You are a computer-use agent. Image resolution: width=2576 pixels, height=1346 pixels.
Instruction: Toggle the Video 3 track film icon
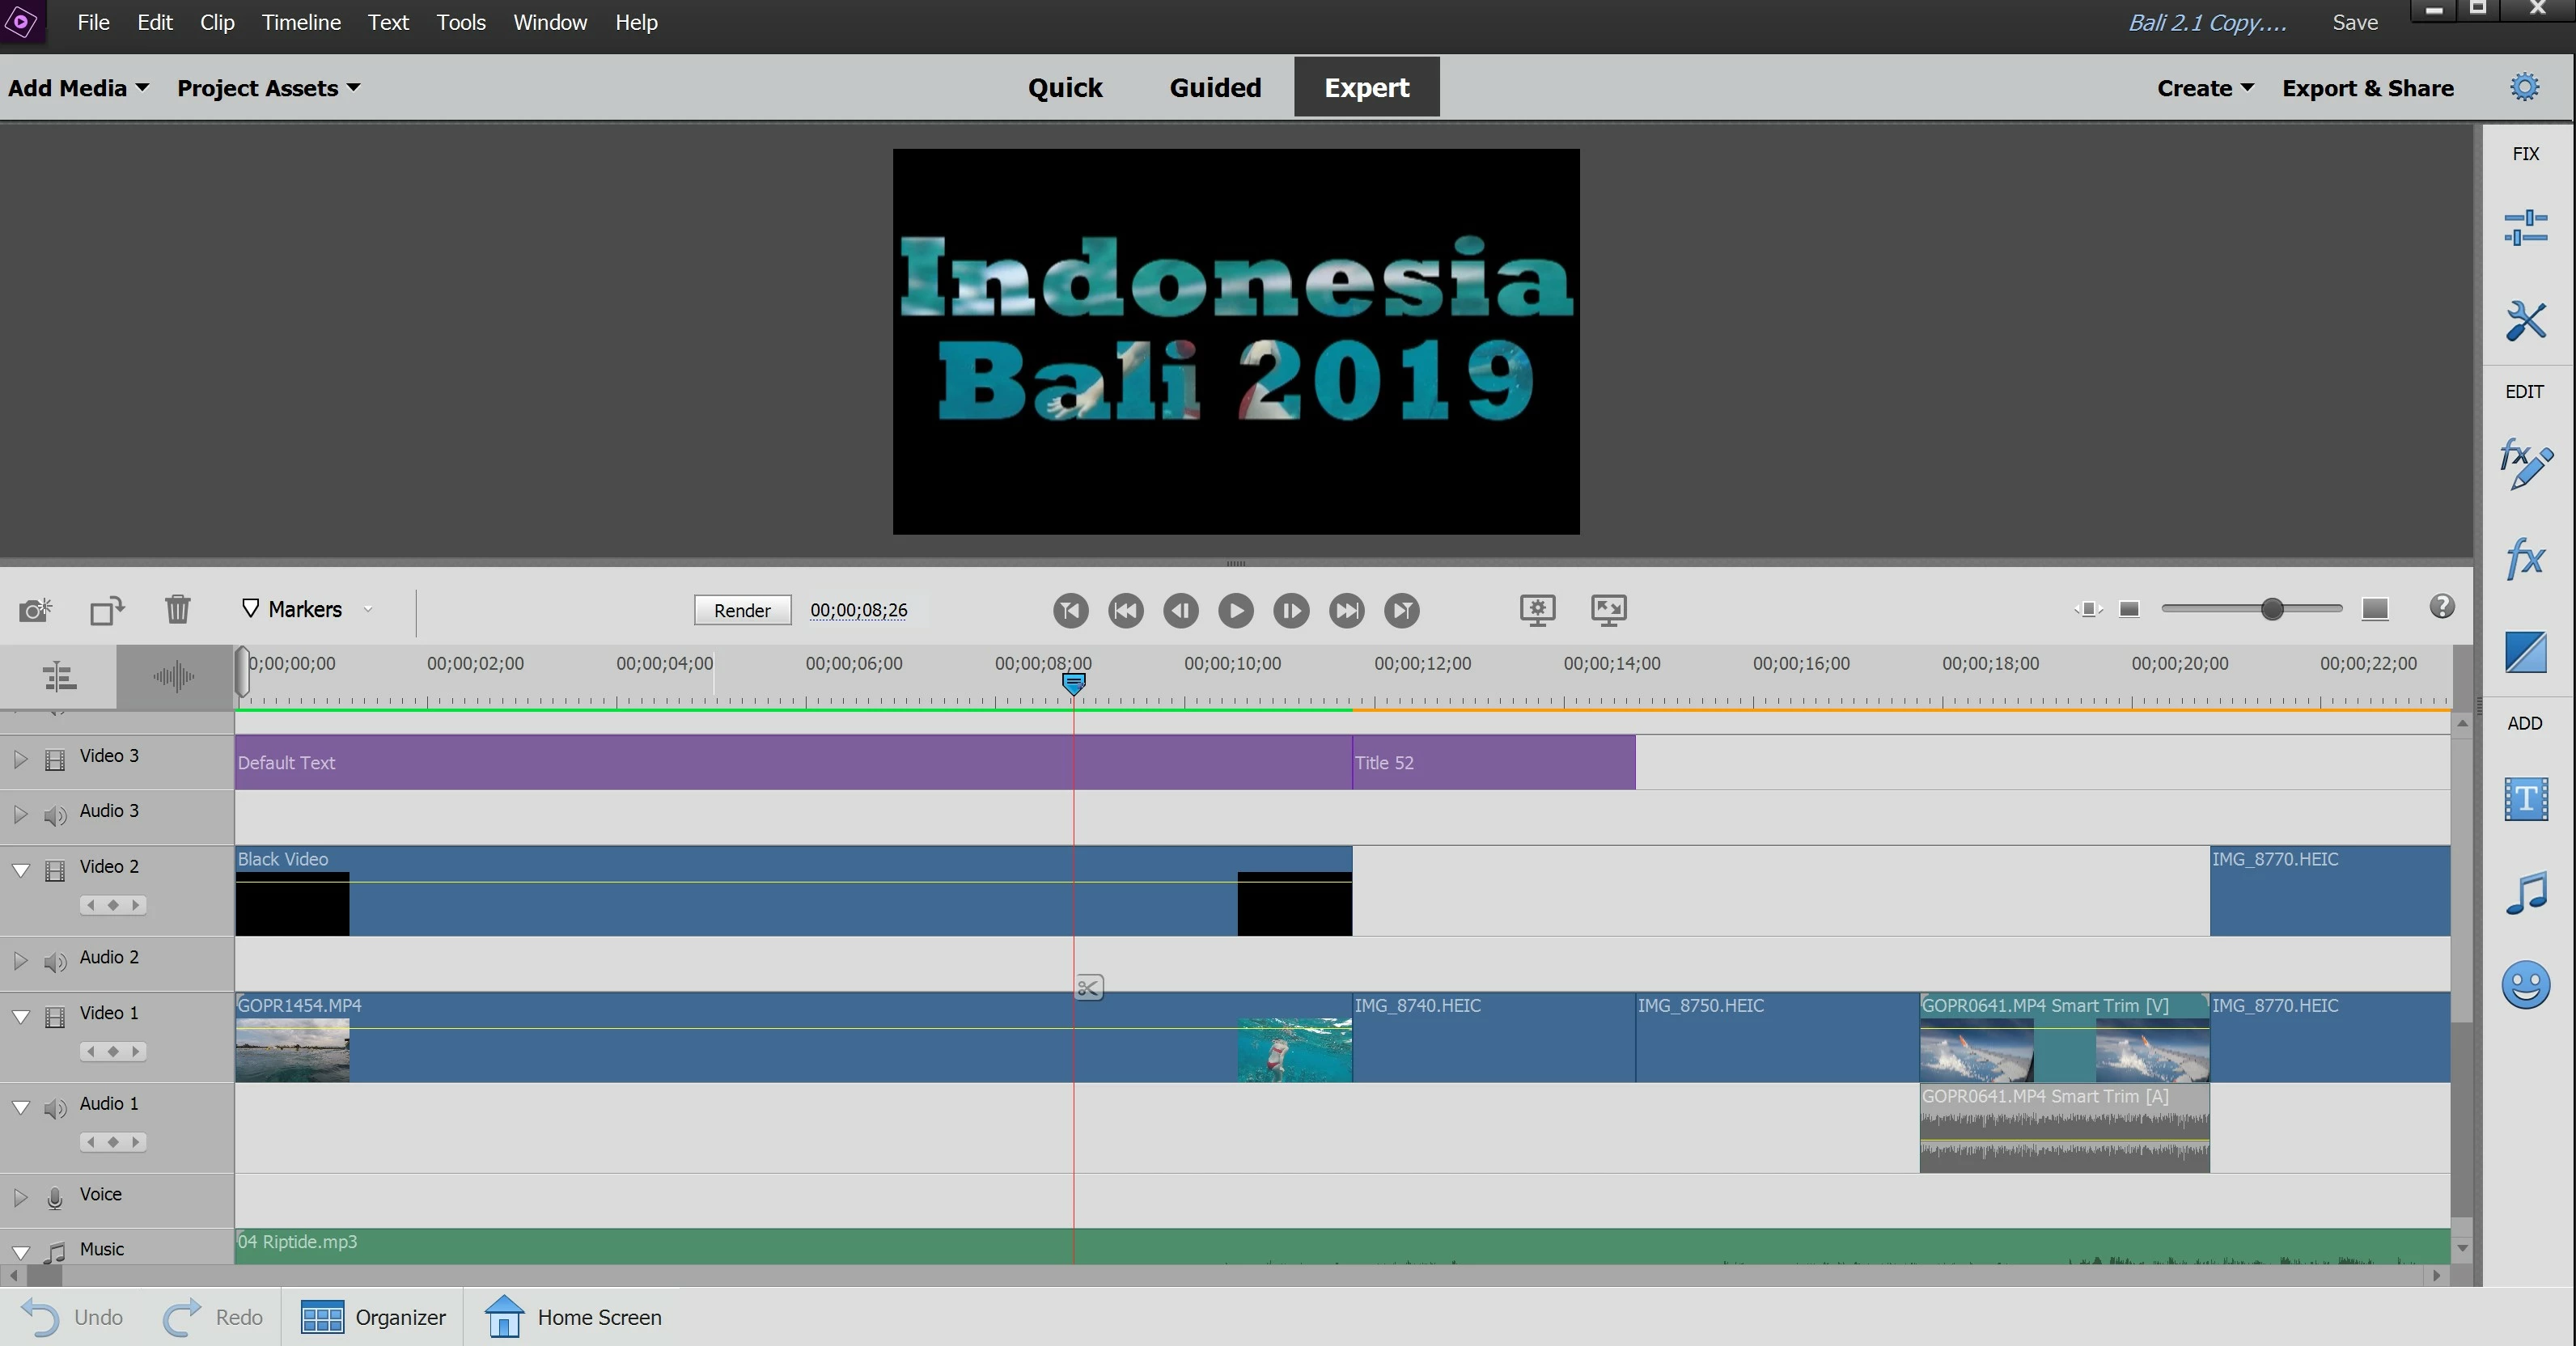(x=55, y=760)
